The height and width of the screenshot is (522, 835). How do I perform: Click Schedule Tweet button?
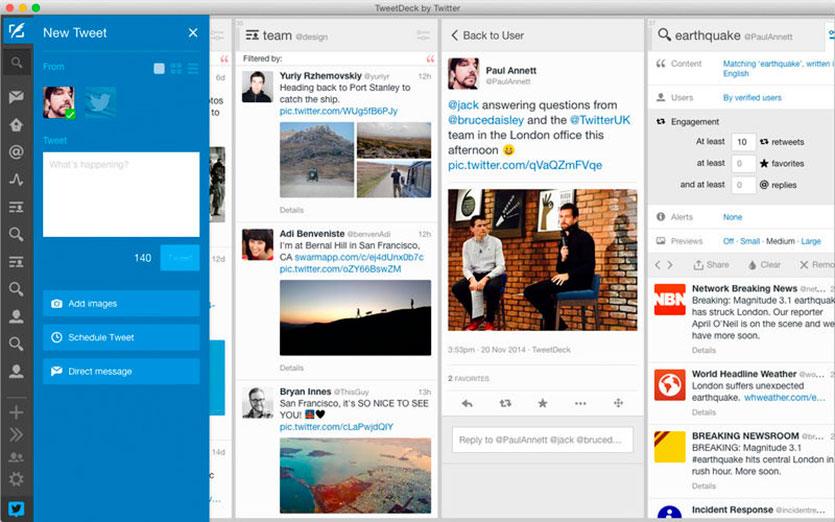(x=121, y=338)
